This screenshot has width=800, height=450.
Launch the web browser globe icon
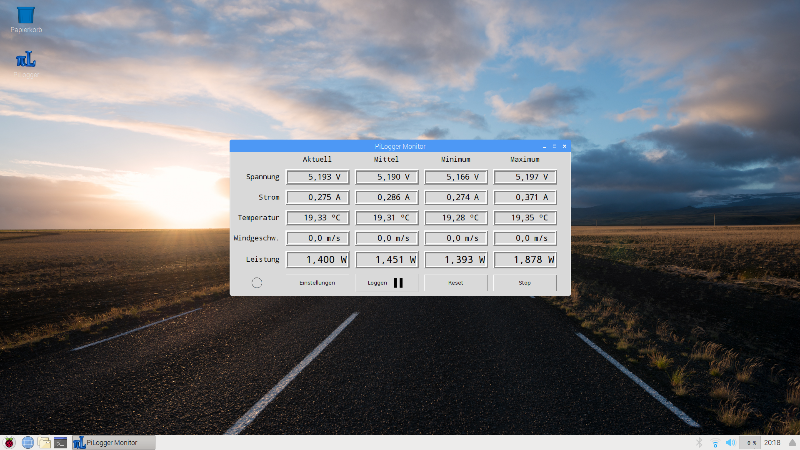tap(28, 442)
